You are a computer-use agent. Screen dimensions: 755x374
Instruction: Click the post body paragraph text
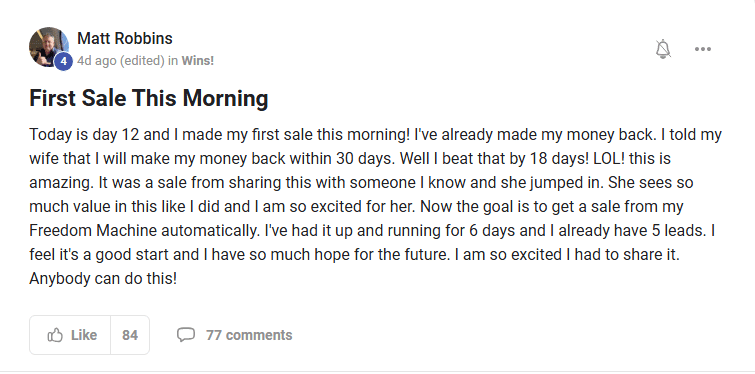tap(376, 206)
